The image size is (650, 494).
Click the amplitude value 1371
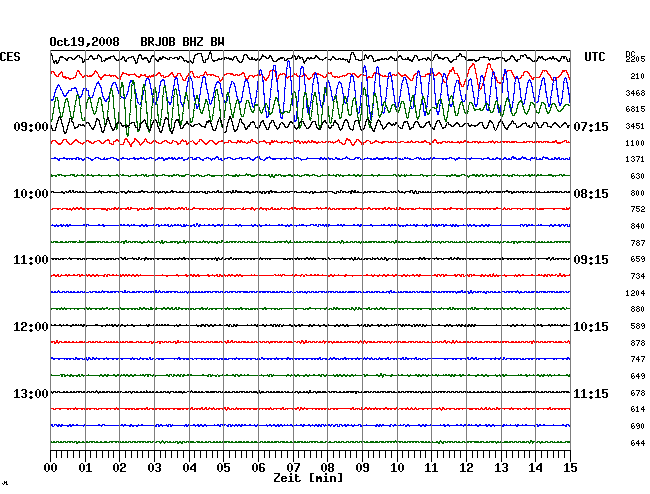tap(635, 159)
